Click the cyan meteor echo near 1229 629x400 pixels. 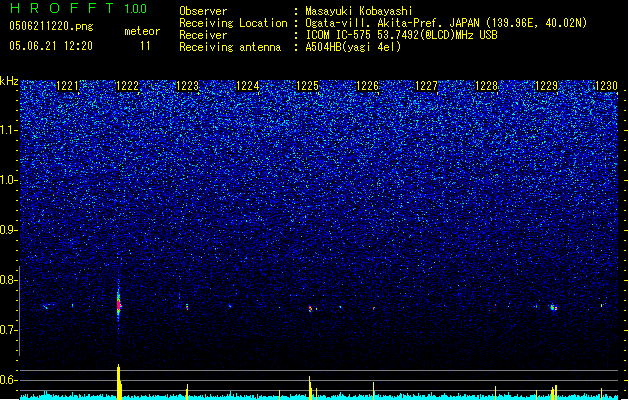553,308
